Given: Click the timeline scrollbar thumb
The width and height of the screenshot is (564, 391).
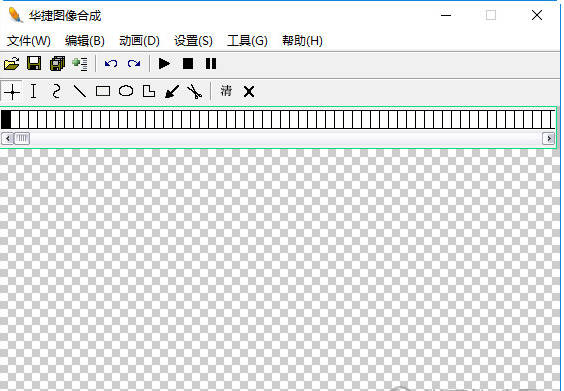Looking at the screenshot, I should 22,138.
